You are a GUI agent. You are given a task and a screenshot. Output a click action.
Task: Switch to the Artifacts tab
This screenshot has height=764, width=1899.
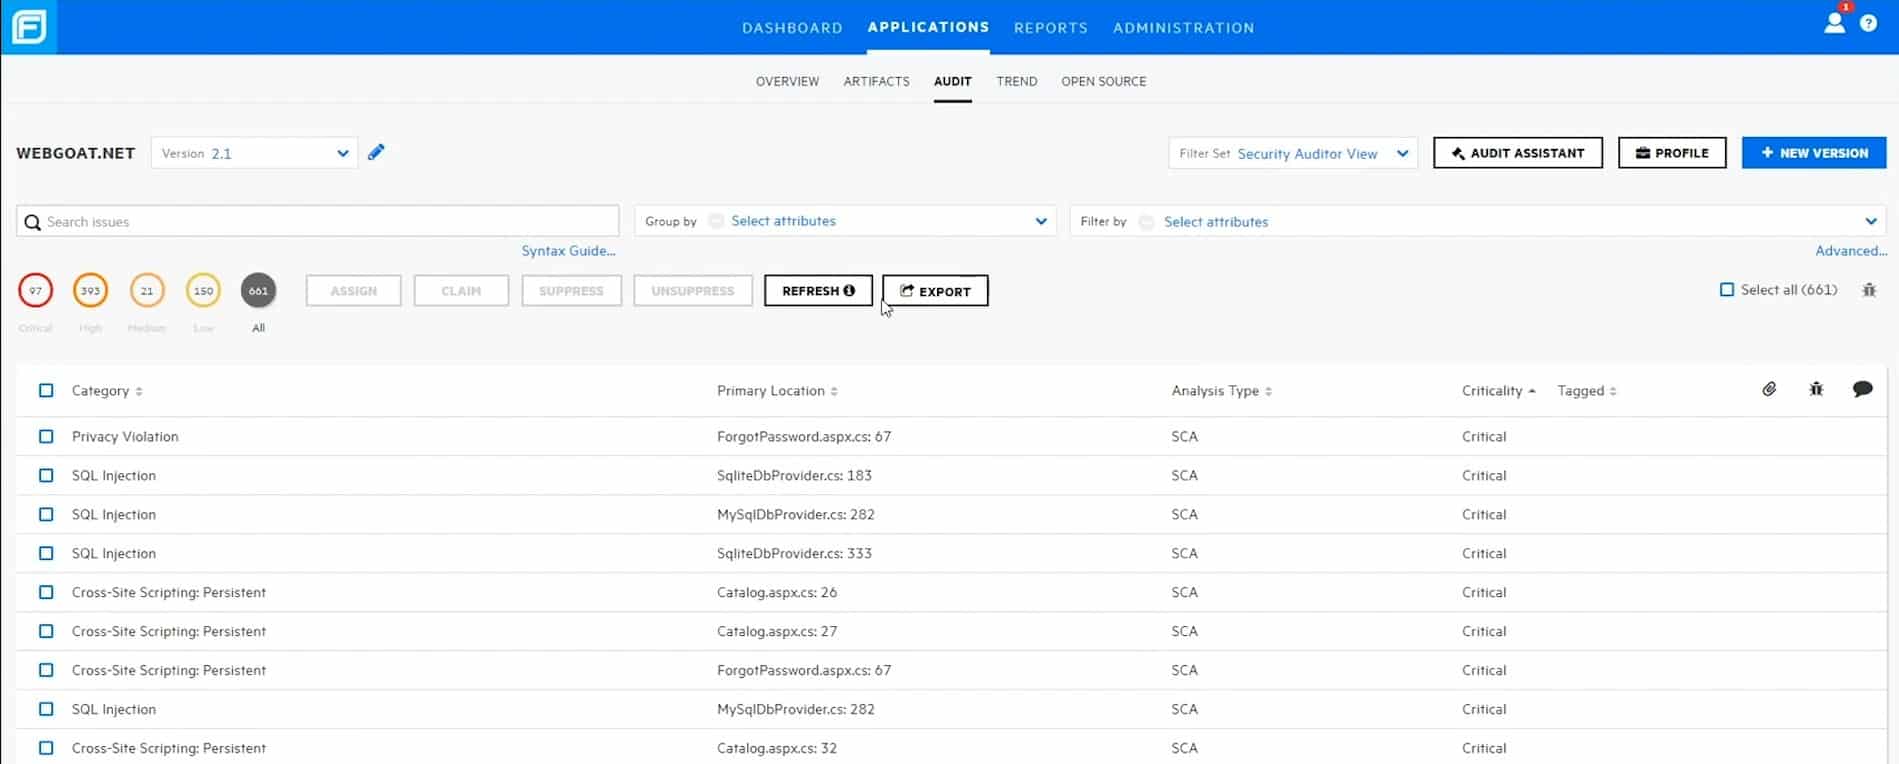[x=876, y=81]
